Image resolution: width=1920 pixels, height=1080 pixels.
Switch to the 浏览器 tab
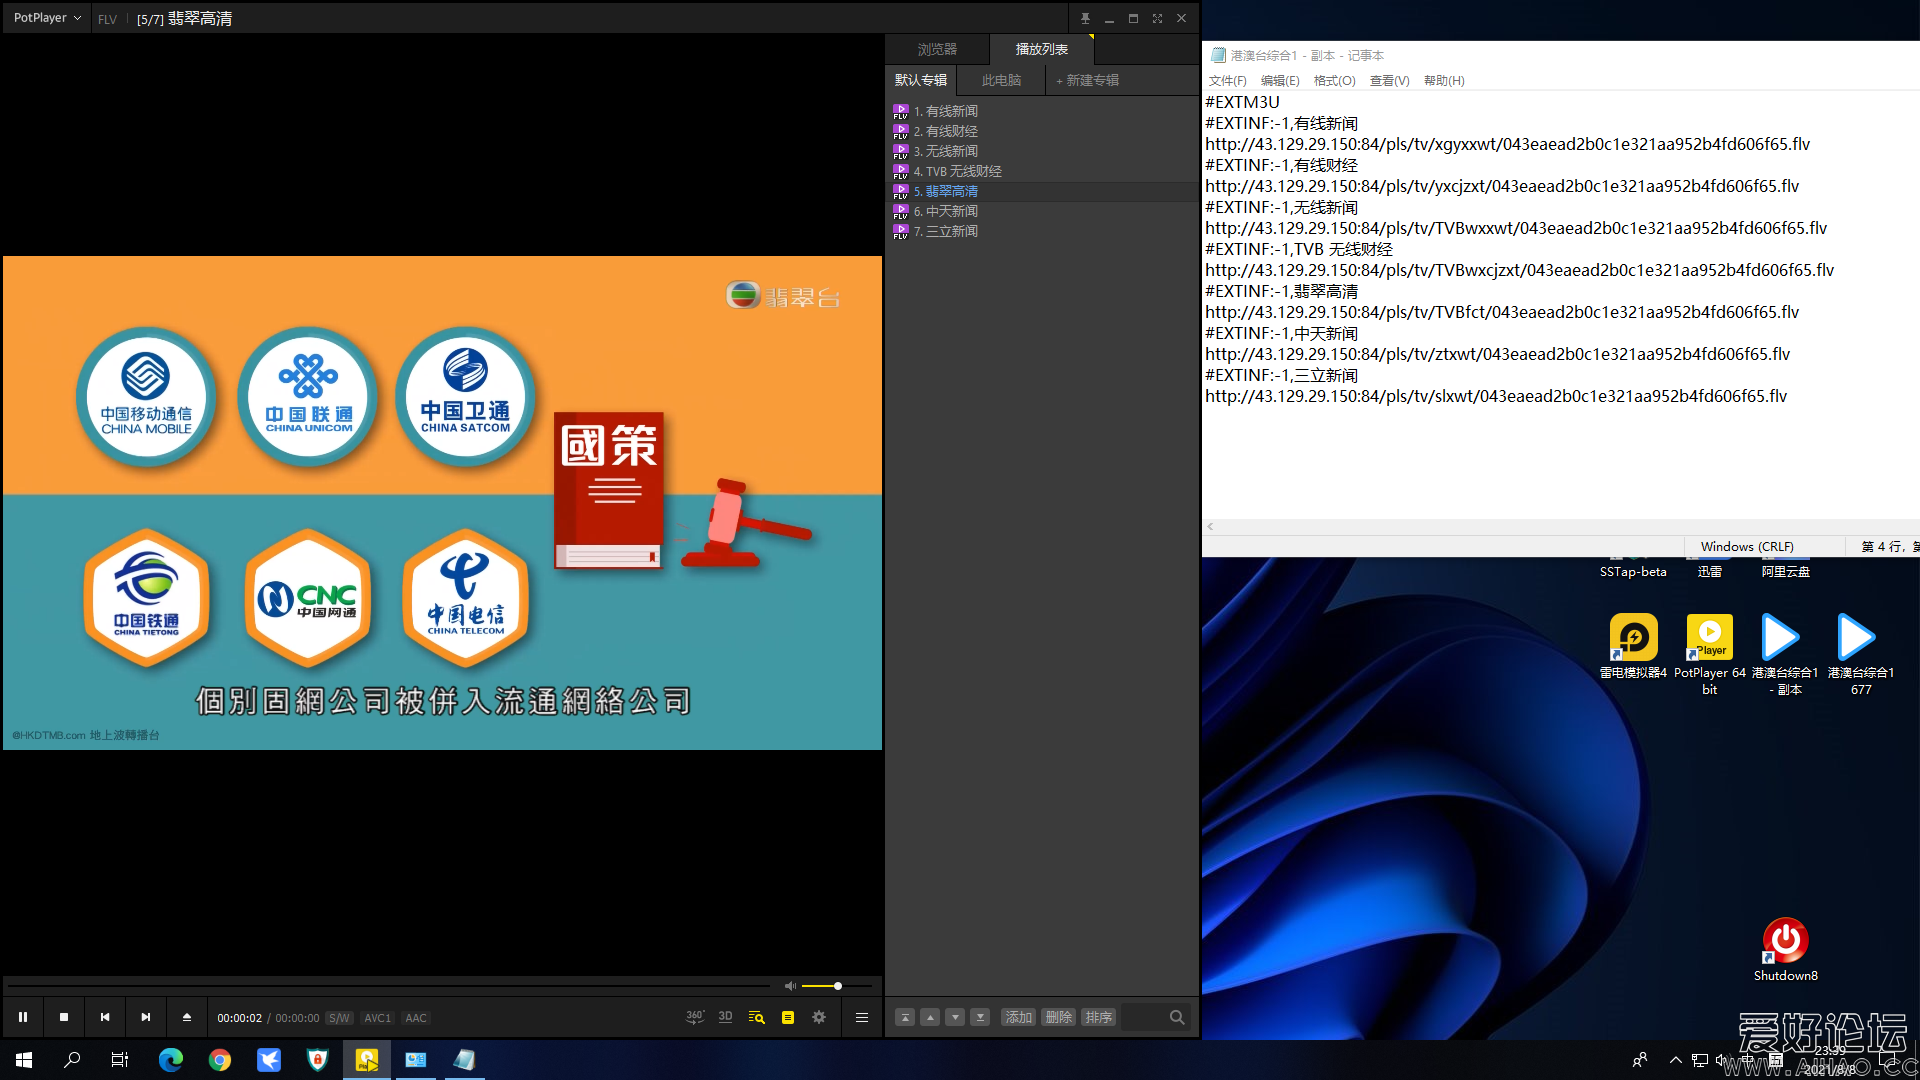(x=937, y=49)
